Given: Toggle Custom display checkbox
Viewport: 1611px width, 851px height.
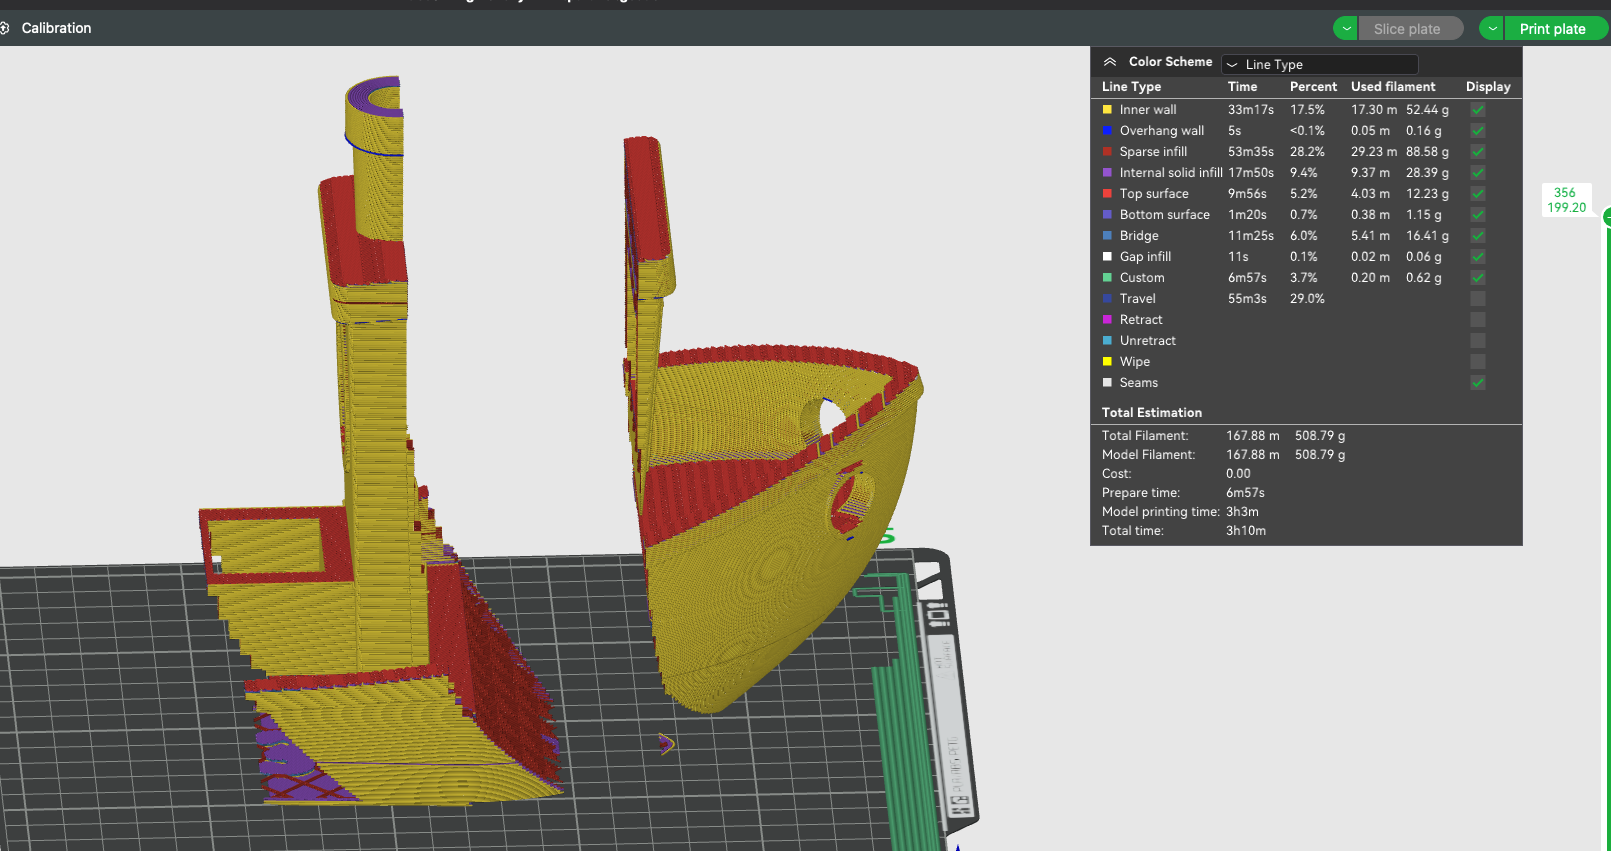Looking at the screenshot, I should point(1478,278).
